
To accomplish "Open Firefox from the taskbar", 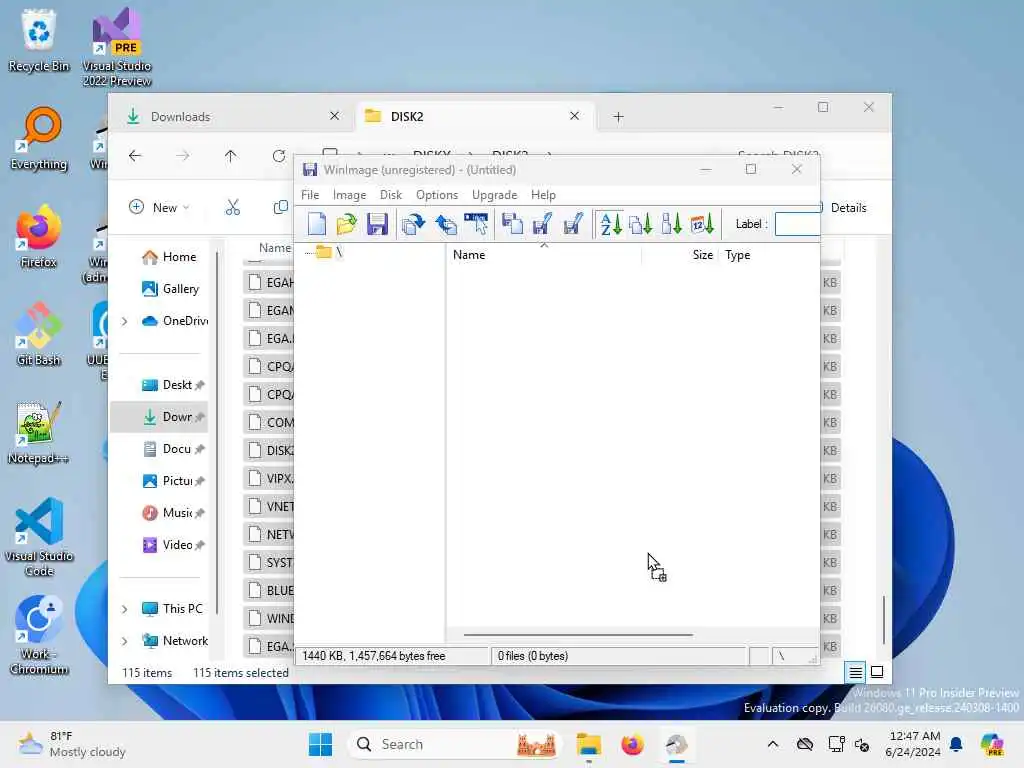I will click(x=632, y=744).
